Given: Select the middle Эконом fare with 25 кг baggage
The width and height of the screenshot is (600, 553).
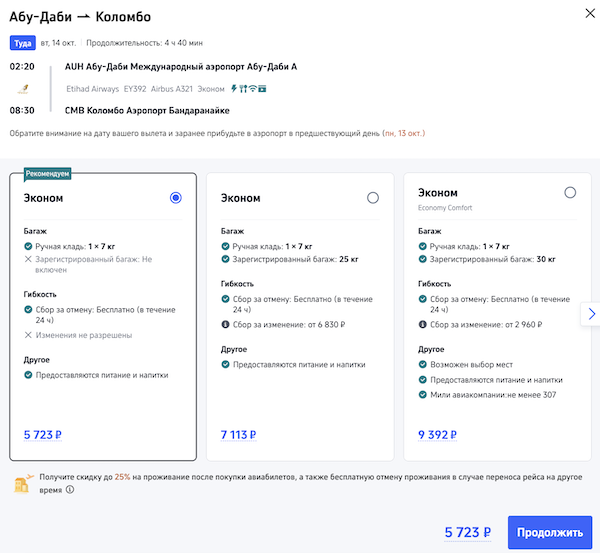Looking at the screenshot, I should click(373, 198).
